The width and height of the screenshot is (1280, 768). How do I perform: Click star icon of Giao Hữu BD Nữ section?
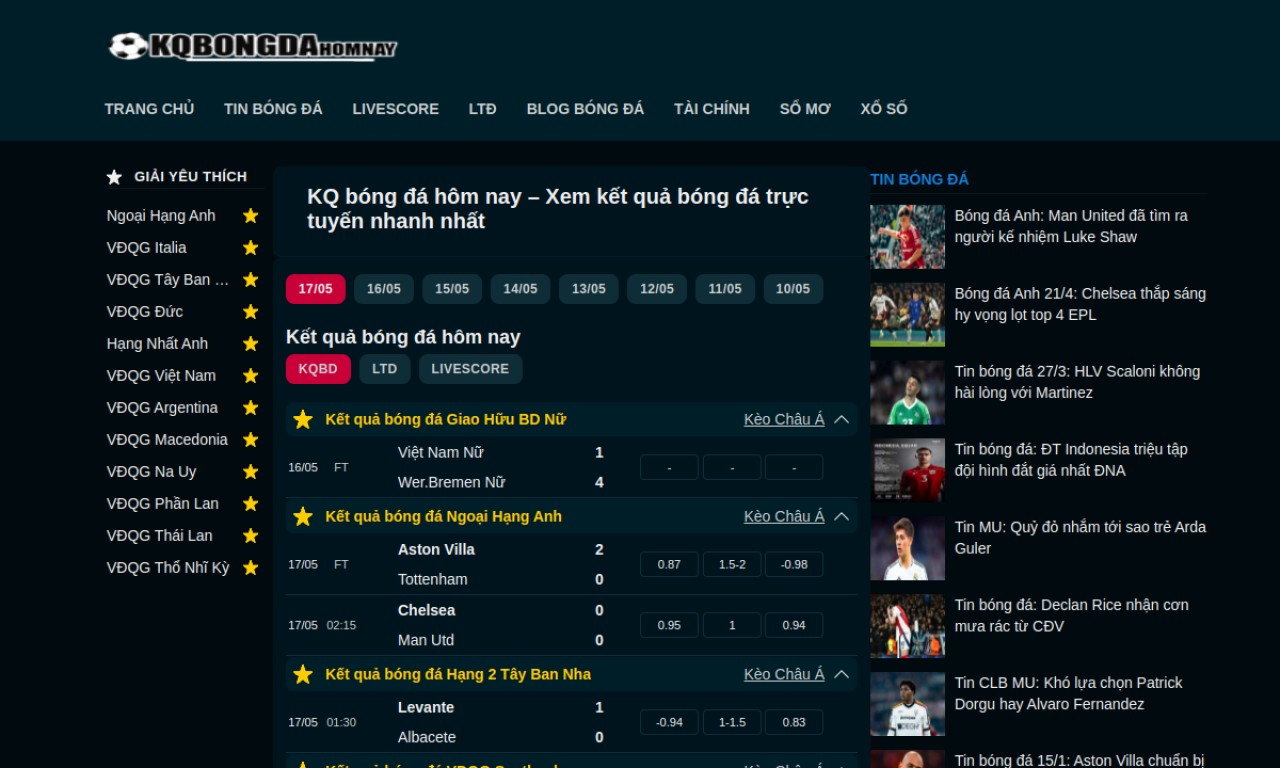click(x=303, y=419)
